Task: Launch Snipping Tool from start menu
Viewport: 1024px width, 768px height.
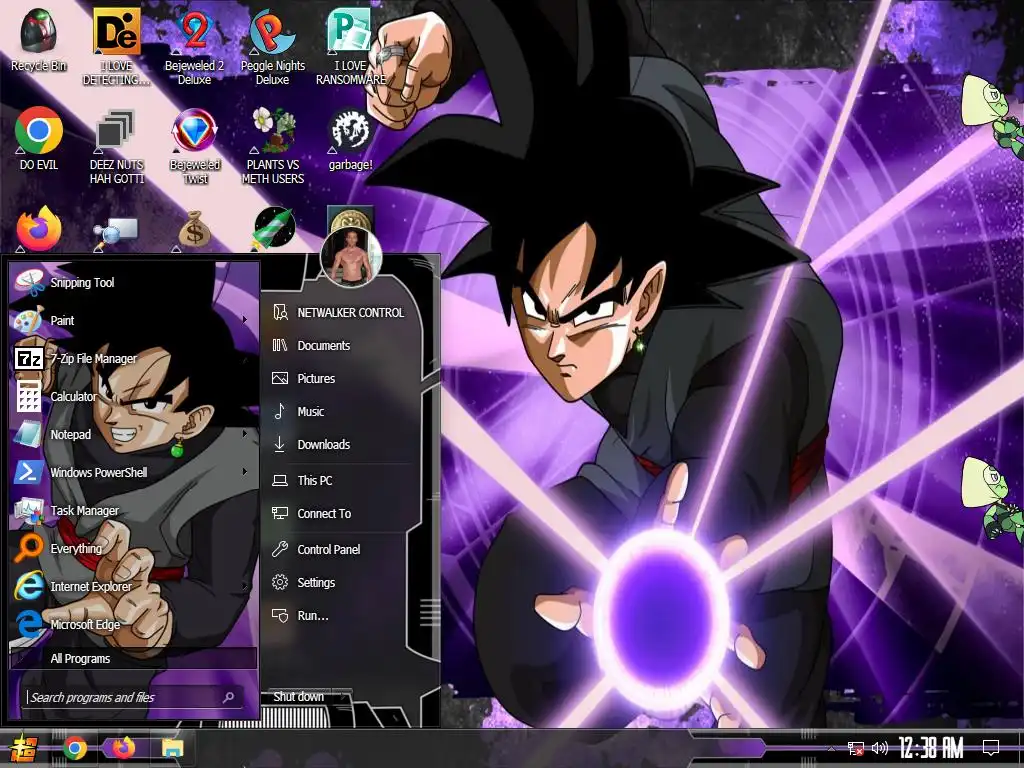Action: tap(133, 283)
